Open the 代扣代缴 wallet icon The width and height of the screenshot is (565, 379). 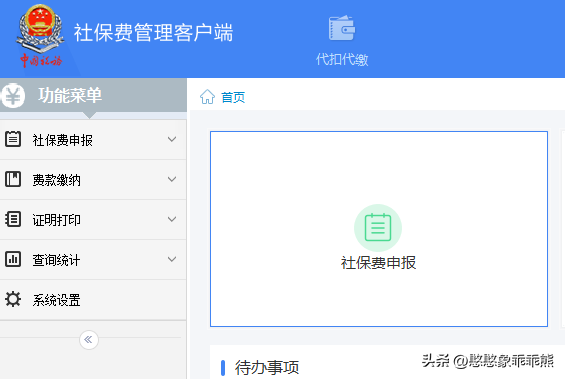pyautogui.click(x=342, y=28)
